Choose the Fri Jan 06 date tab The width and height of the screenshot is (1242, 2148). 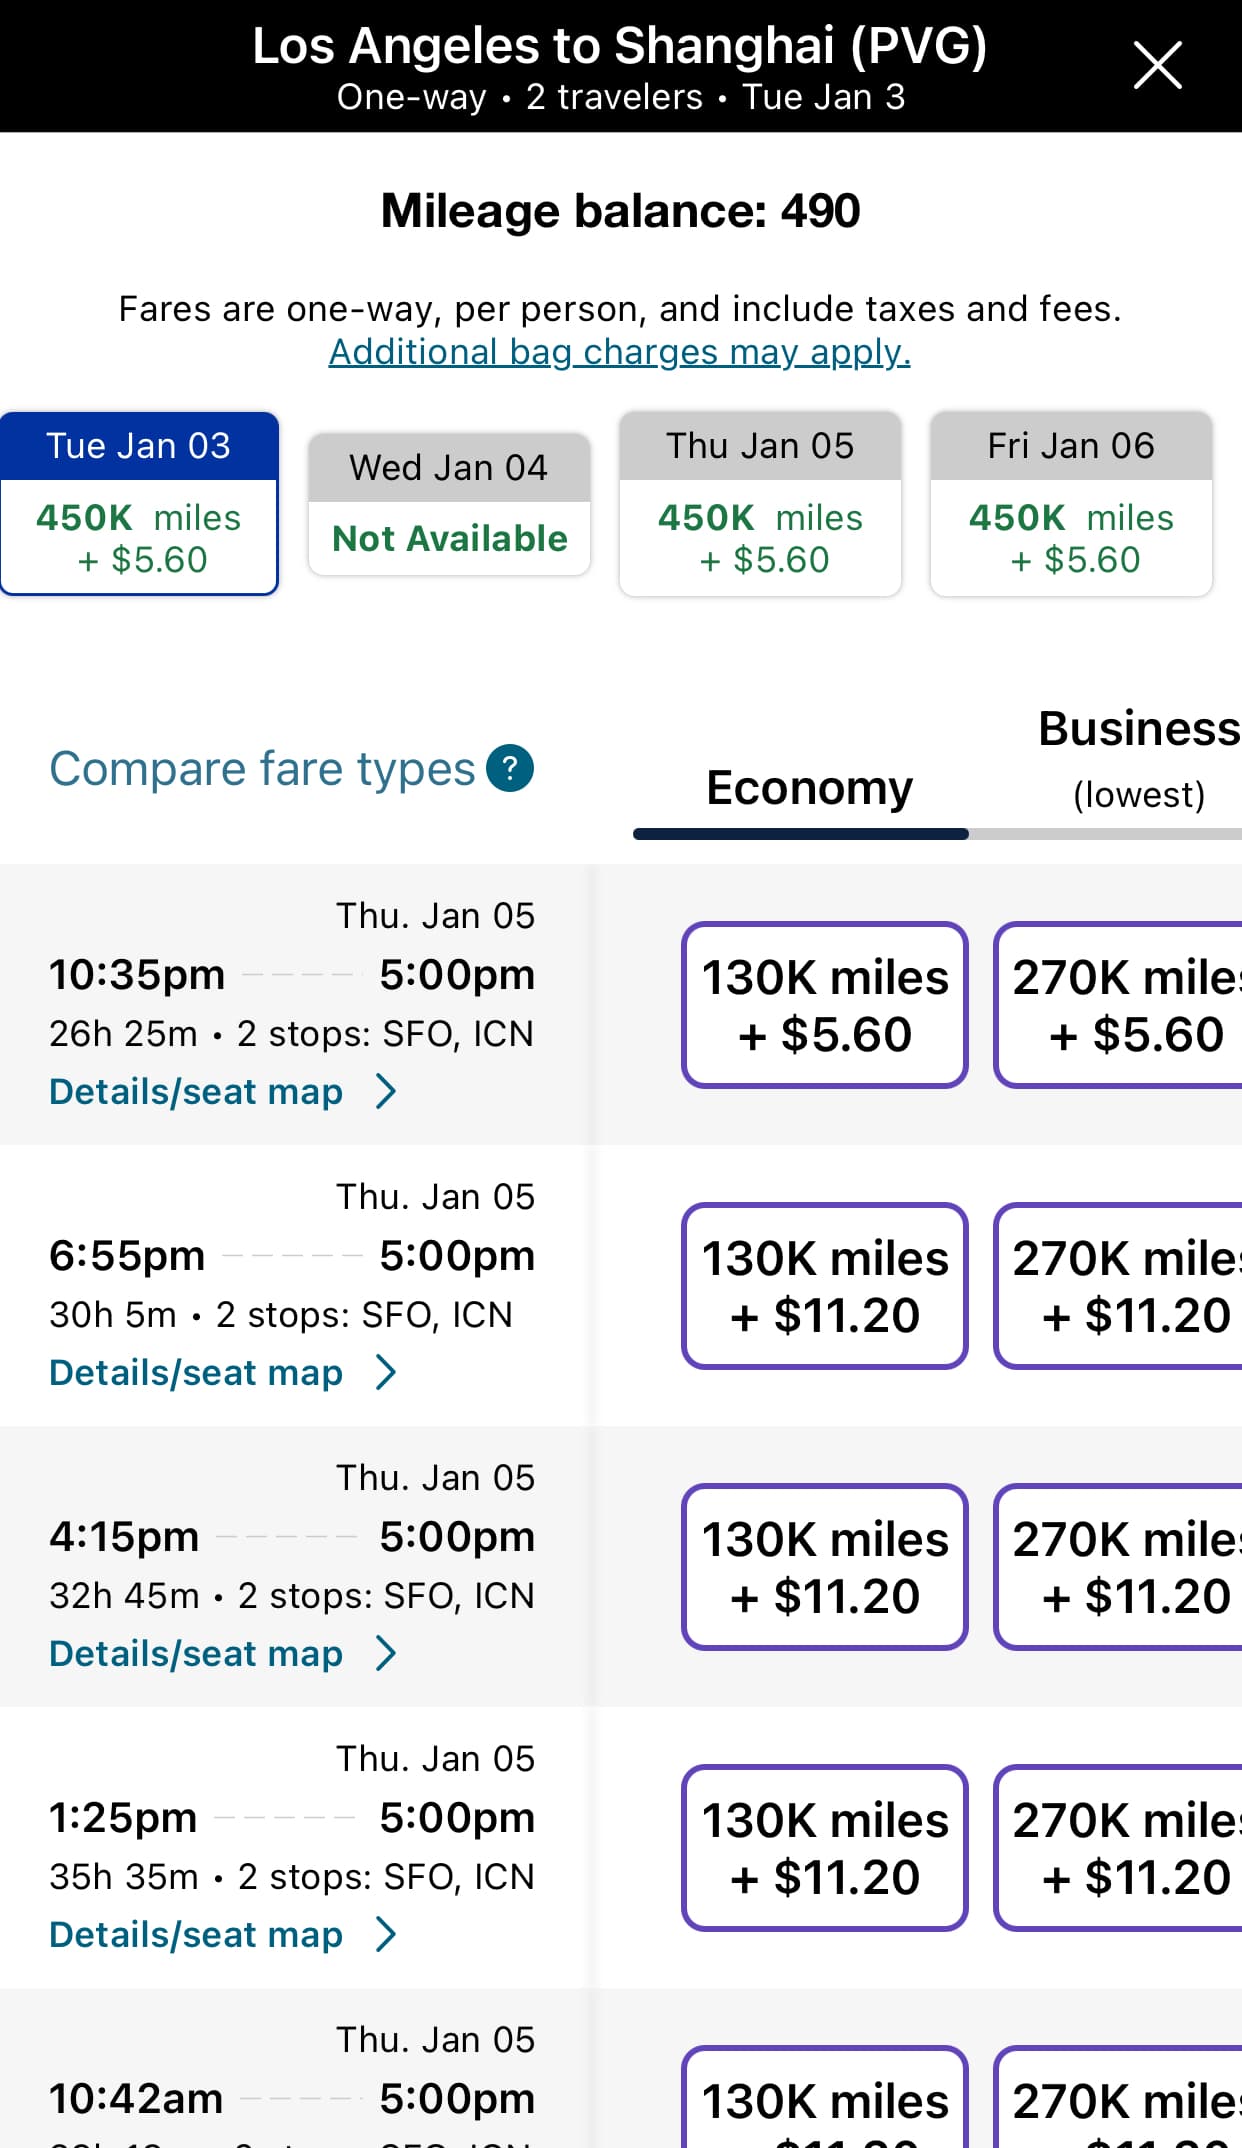coord(1071,503)
